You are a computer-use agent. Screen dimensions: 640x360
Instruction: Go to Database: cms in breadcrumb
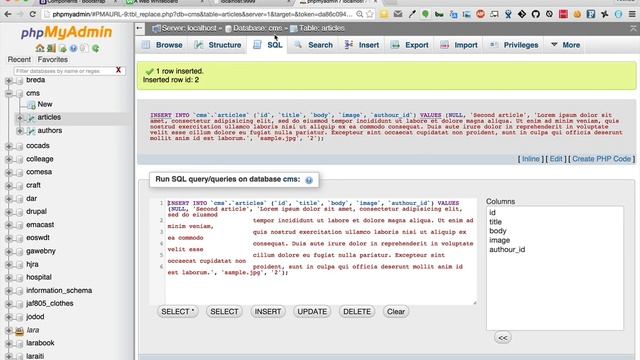pyautogui.click(x=257, y=28)
